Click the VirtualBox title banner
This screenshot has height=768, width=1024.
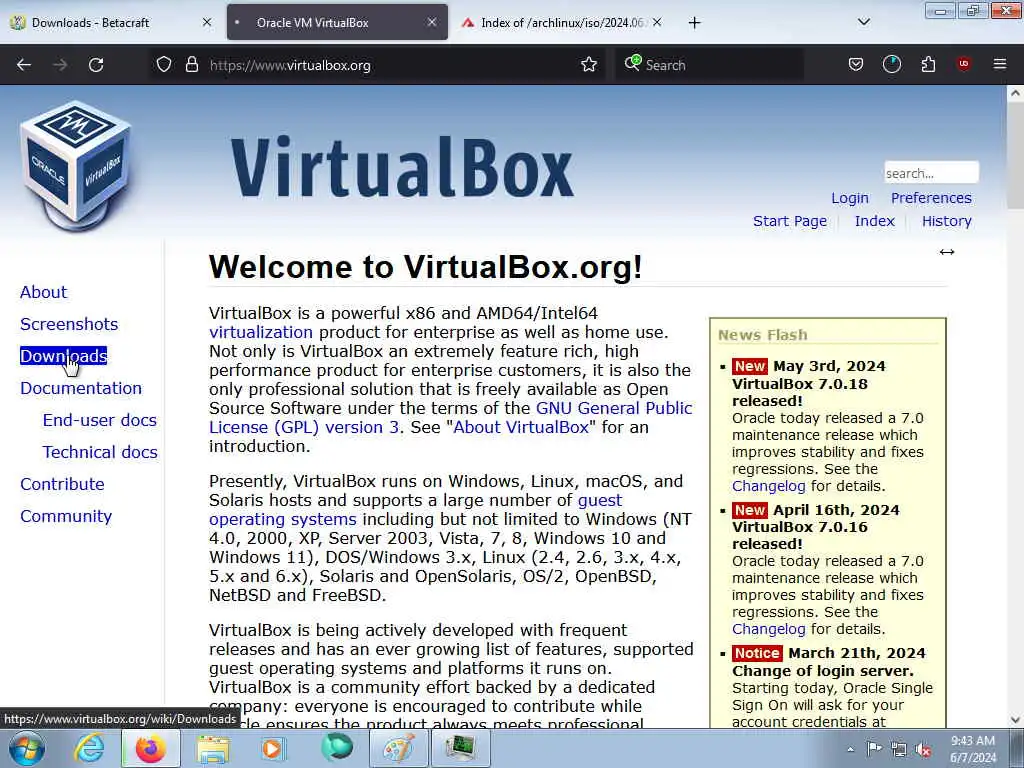[402, 166]
